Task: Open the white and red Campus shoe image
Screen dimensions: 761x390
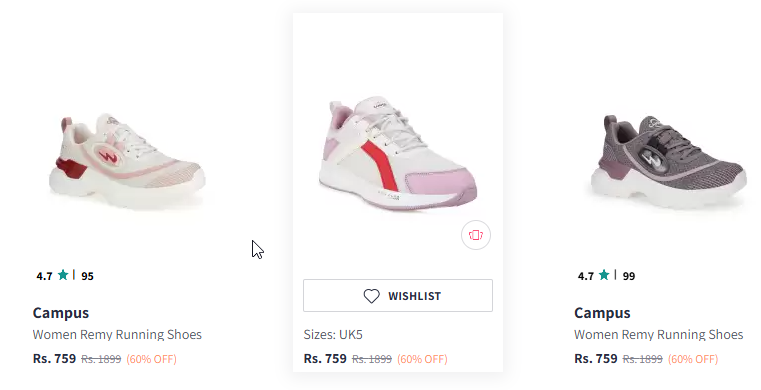Action: point(127,161)
